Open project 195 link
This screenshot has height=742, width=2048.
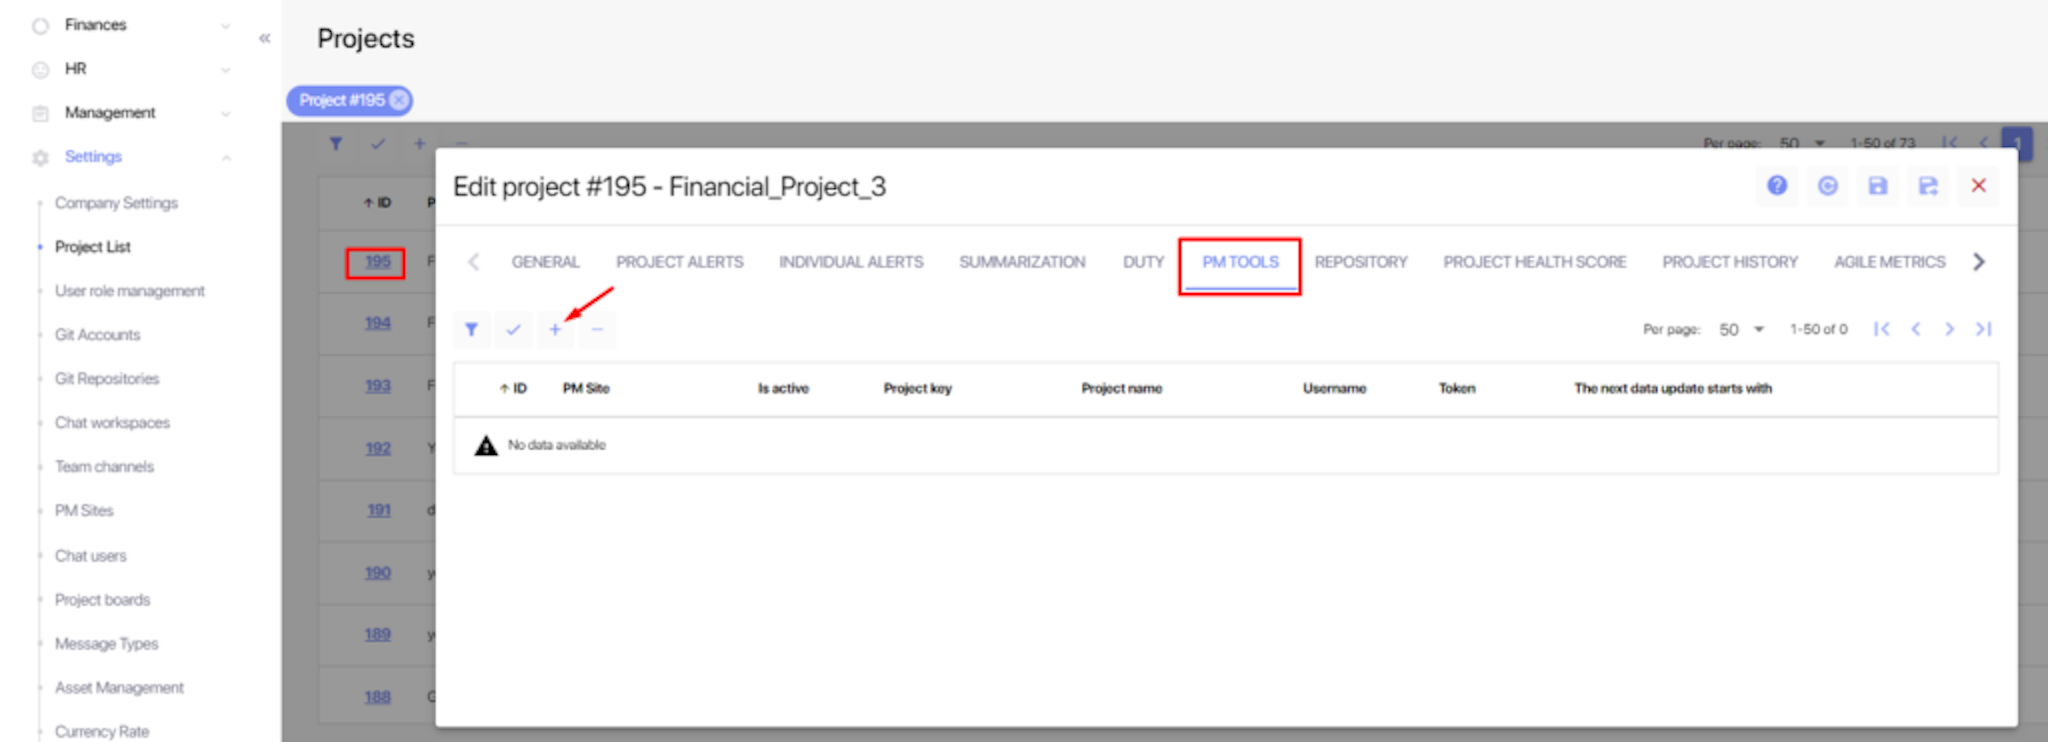click(378, 262)
